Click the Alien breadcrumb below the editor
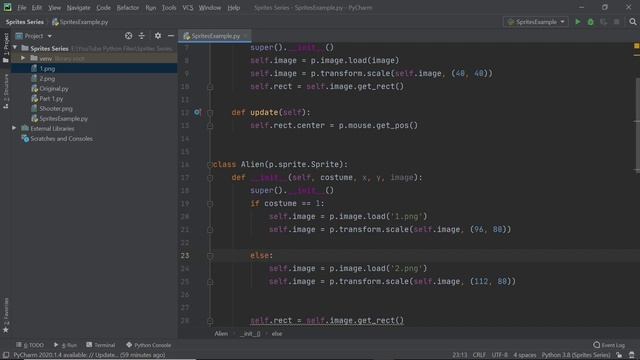The width and height of the screenshot is (640, 360). coord(221,333)
